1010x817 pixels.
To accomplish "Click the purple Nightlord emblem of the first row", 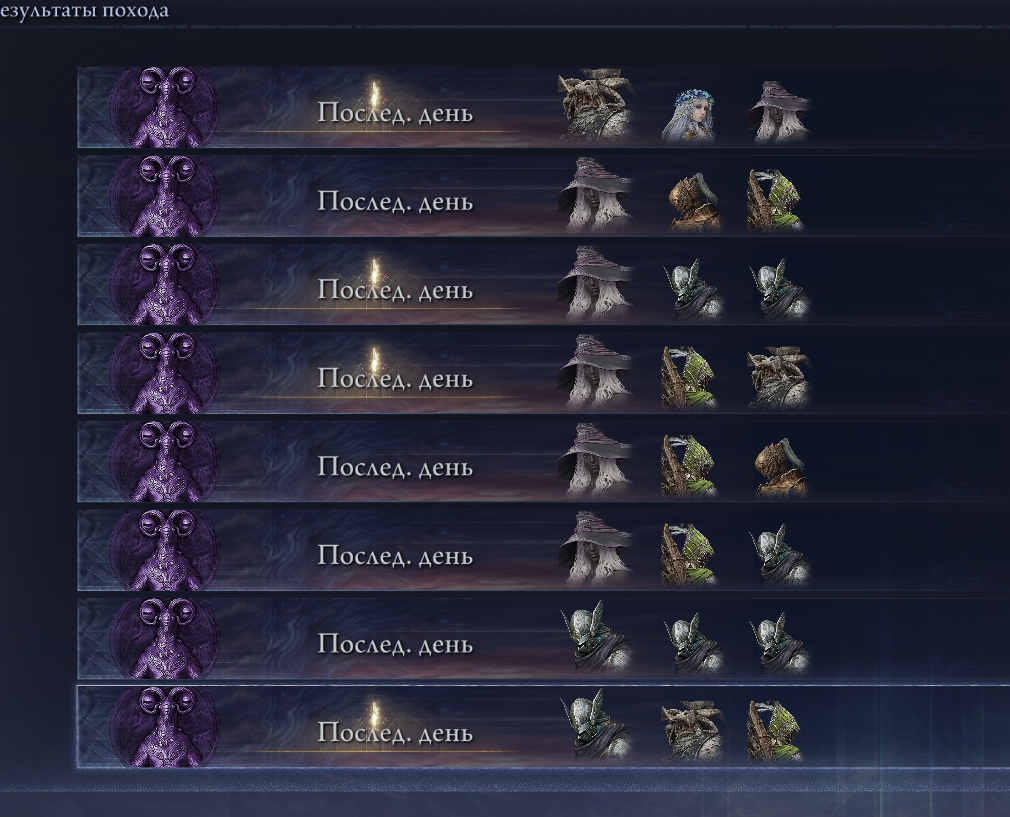I will click(x=164, y=108).
